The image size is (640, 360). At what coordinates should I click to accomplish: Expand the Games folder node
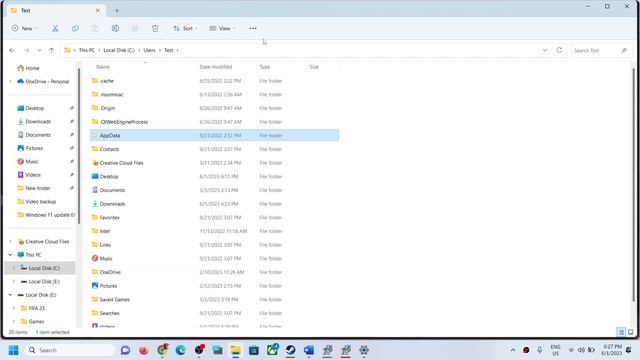14,322
